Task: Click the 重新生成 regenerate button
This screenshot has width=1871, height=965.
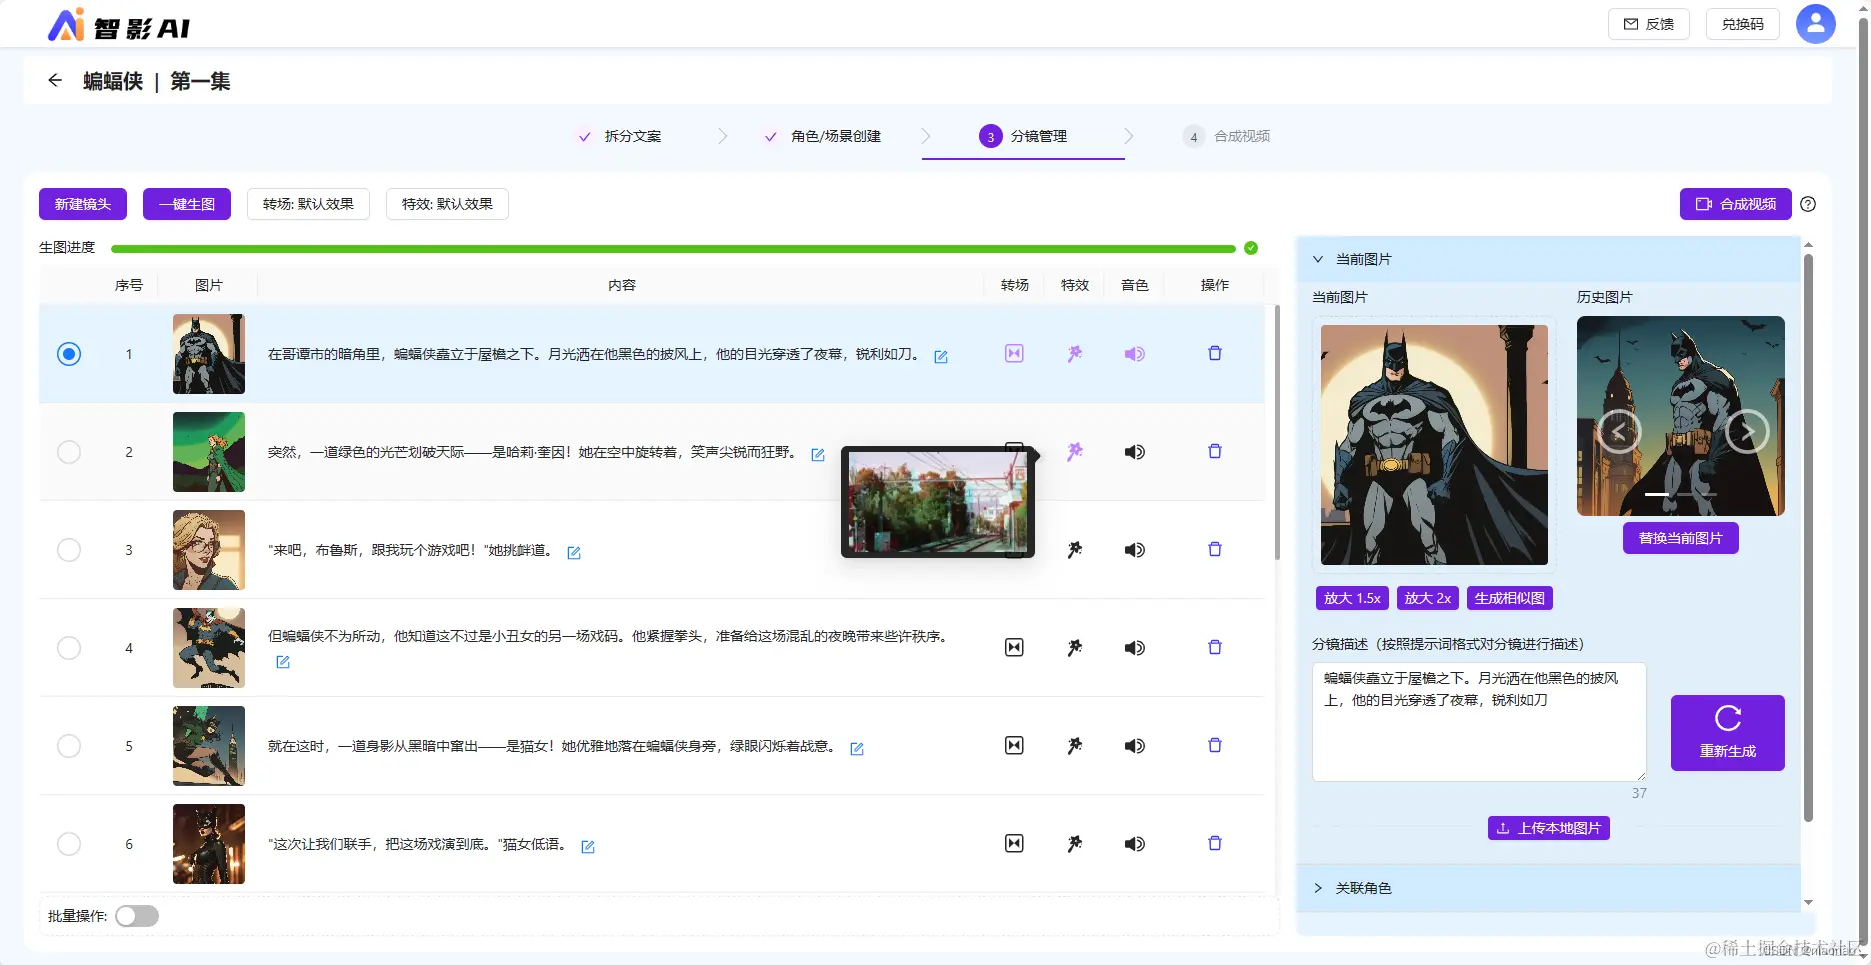Action: pyautogui.click(x=1727, y=732)
